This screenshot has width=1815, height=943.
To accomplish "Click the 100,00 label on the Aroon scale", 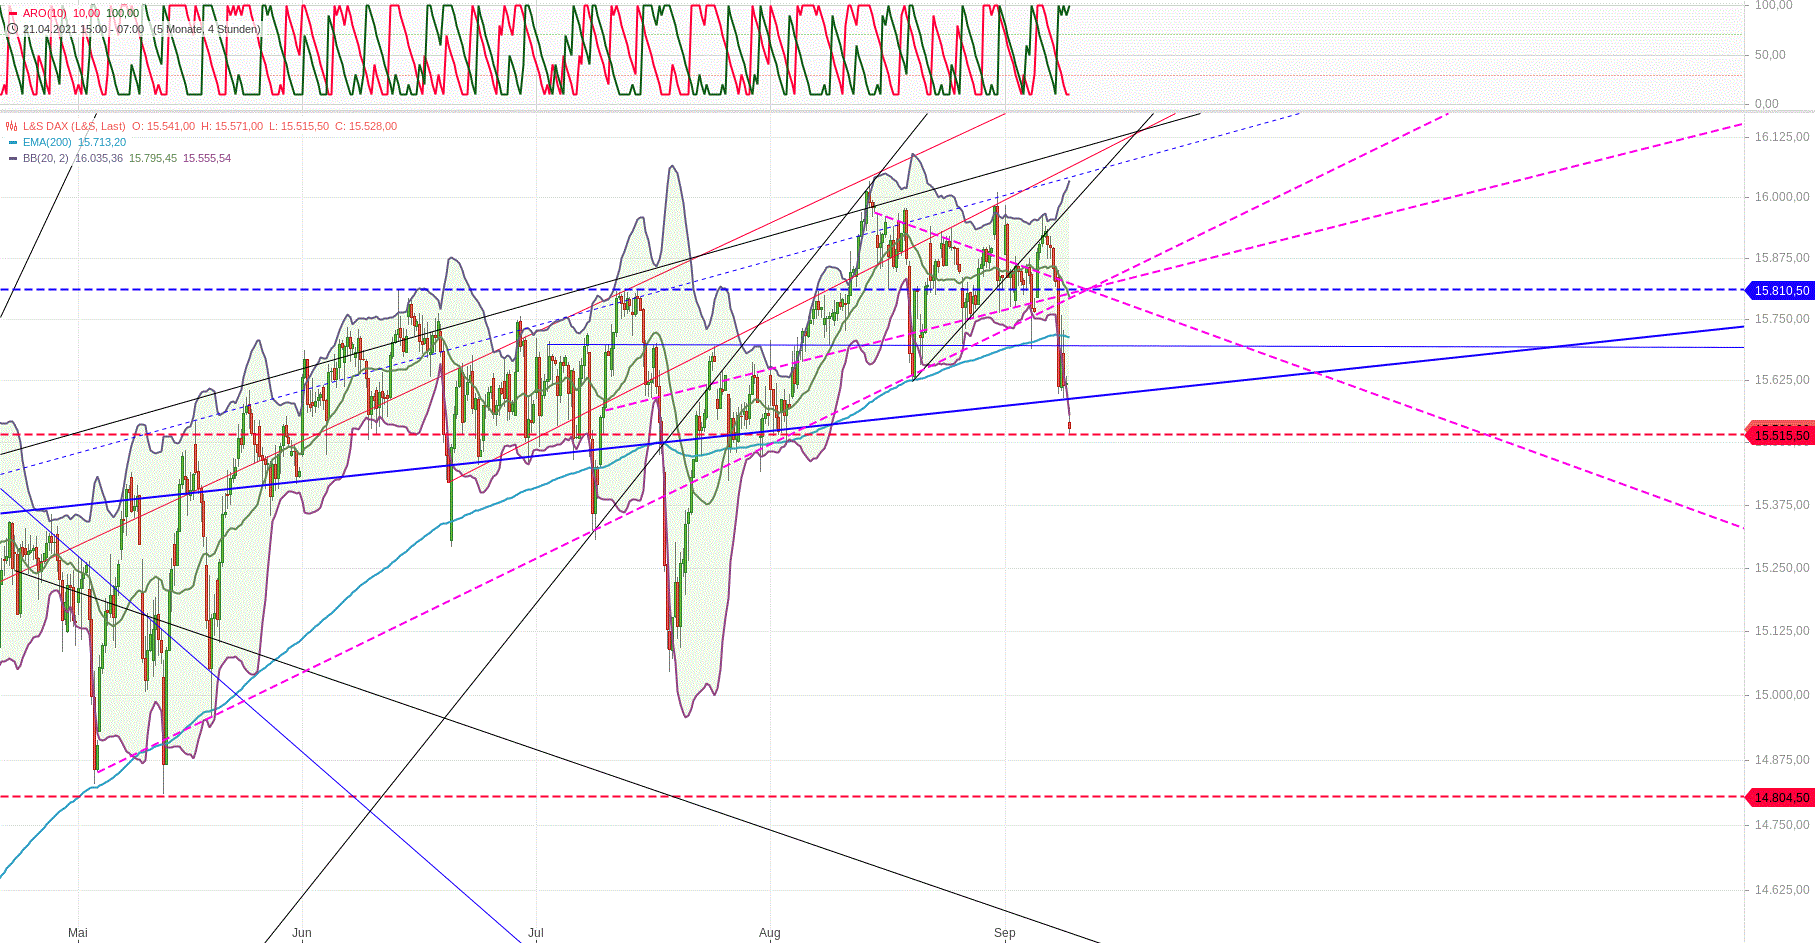I will (1774, 5).
